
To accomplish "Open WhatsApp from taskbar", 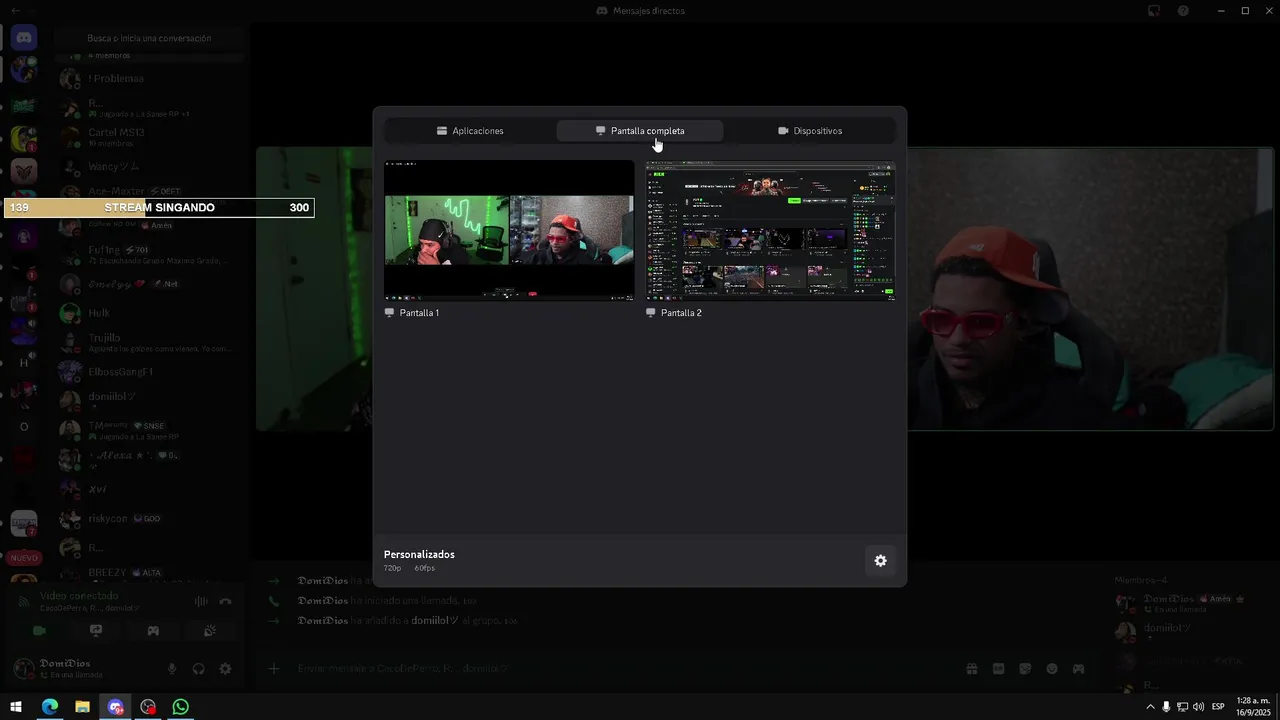I will 180,707.
